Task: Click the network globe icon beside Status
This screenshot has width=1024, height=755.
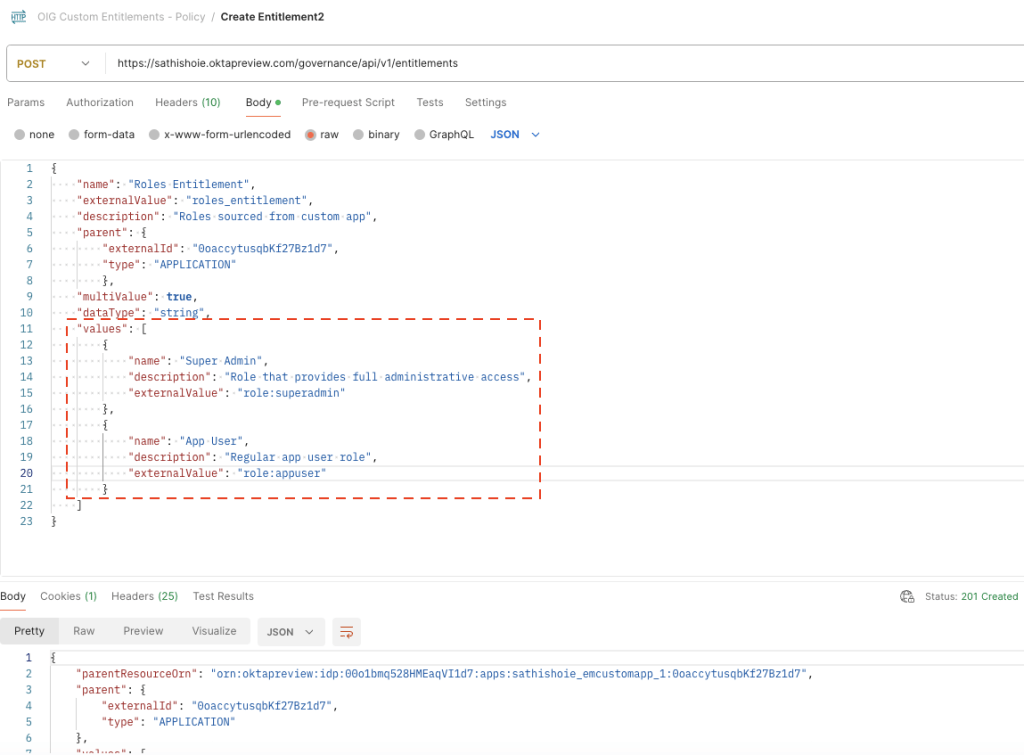Action: click(x=907, y=596)
